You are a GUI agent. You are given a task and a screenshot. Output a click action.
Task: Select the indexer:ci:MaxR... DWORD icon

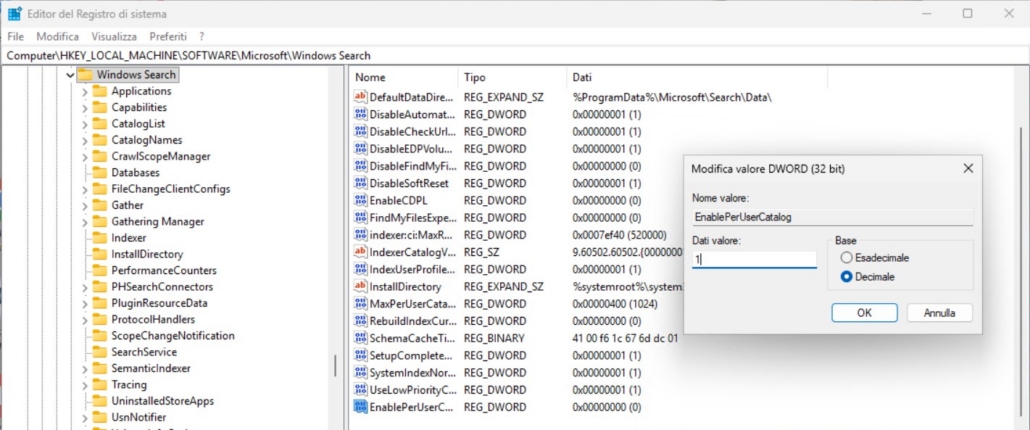click(x=360, y=235)
